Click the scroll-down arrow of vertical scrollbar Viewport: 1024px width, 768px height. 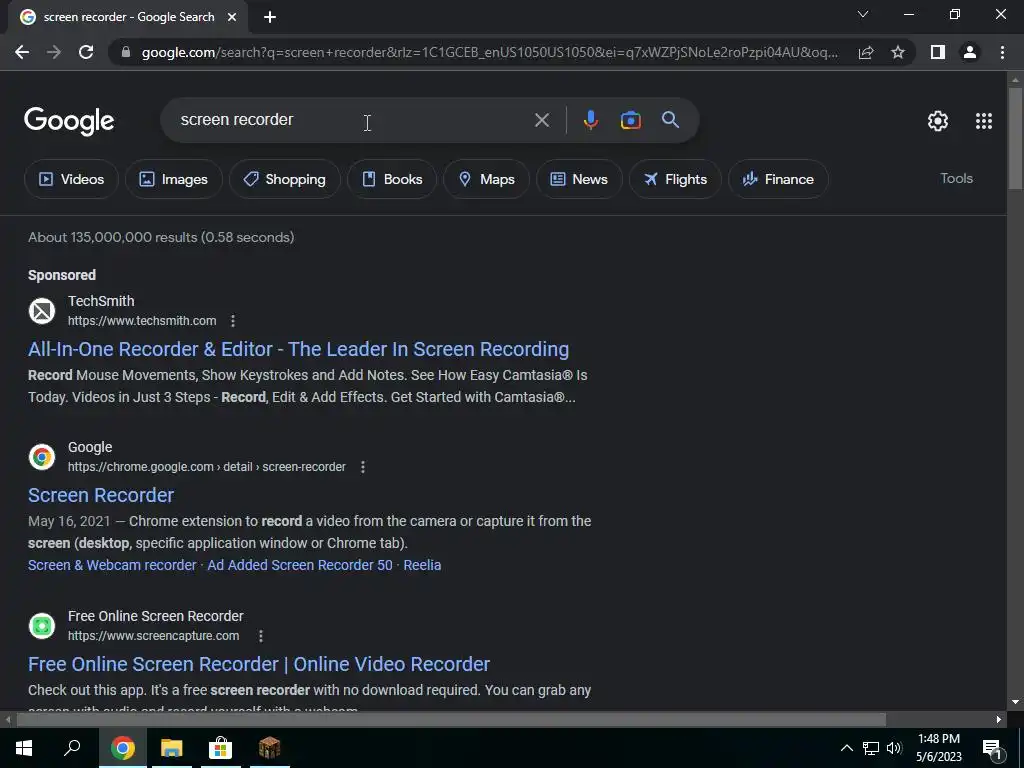point(1015,702)
